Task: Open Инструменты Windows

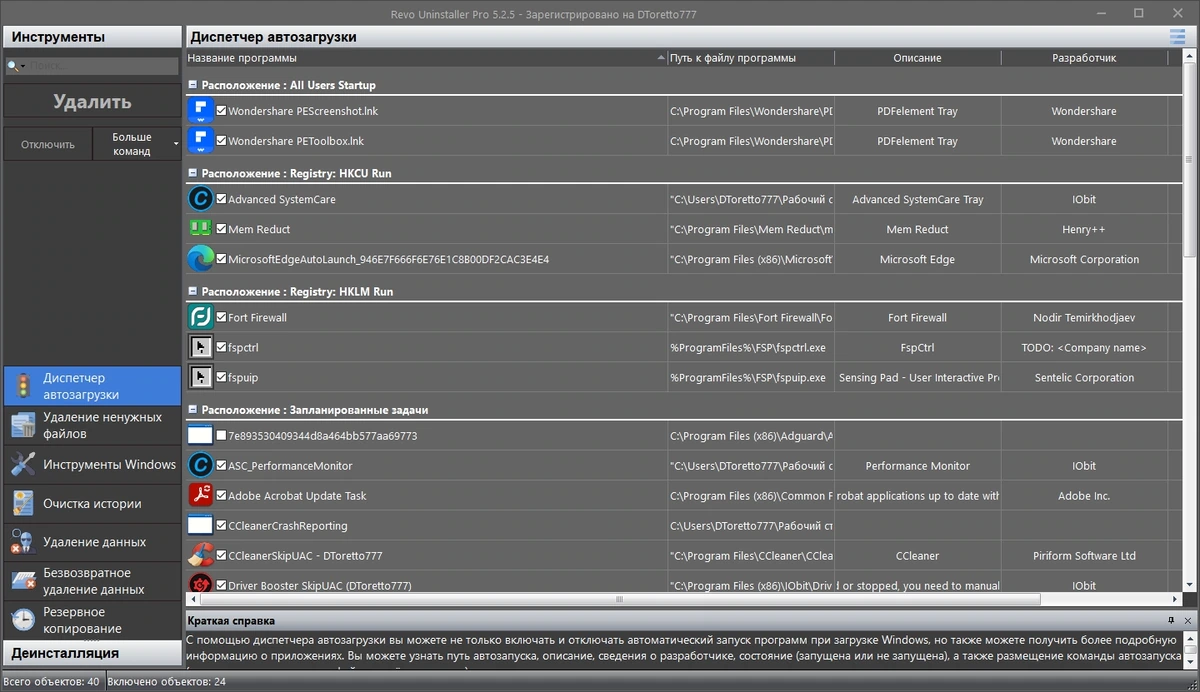Action: [92, 464]
